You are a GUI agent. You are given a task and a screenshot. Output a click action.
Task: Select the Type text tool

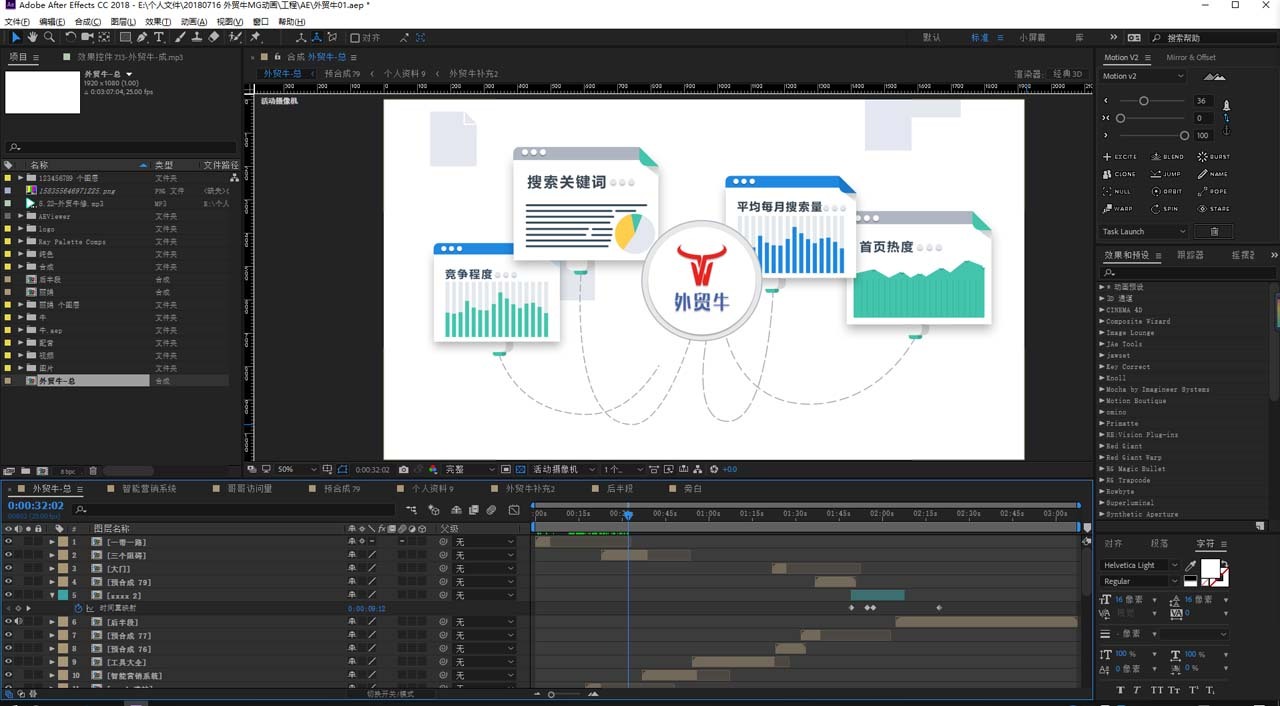[x=158, y=37]
